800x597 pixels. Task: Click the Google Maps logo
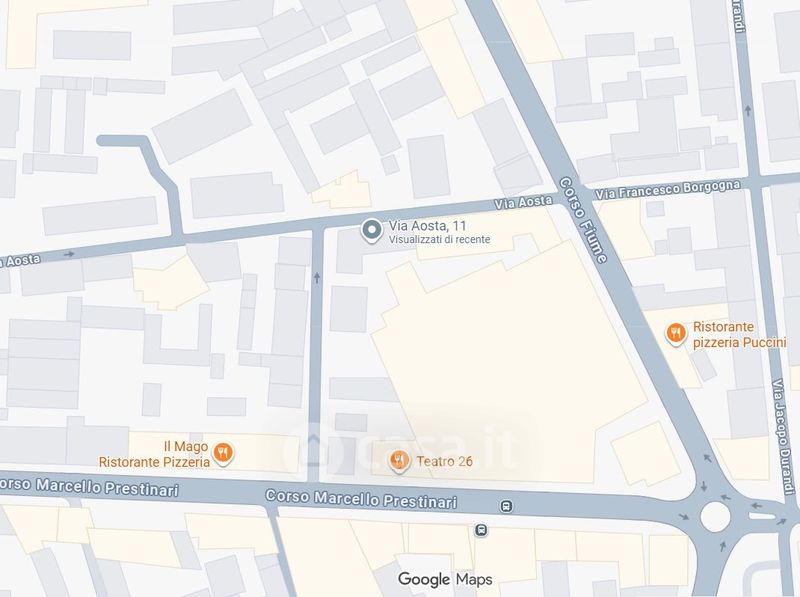[445, 579]
